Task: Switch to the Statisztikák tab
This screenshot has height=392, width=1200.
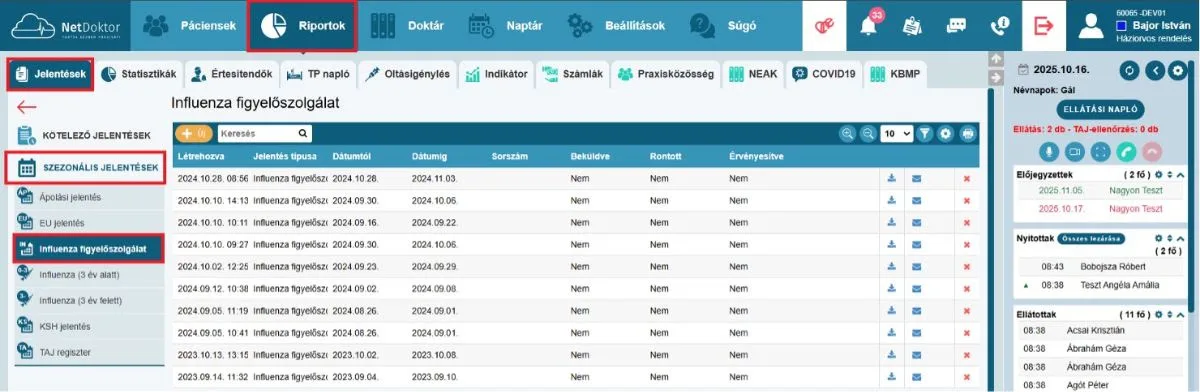Action: pyautogui.click(x=139, y=74)
